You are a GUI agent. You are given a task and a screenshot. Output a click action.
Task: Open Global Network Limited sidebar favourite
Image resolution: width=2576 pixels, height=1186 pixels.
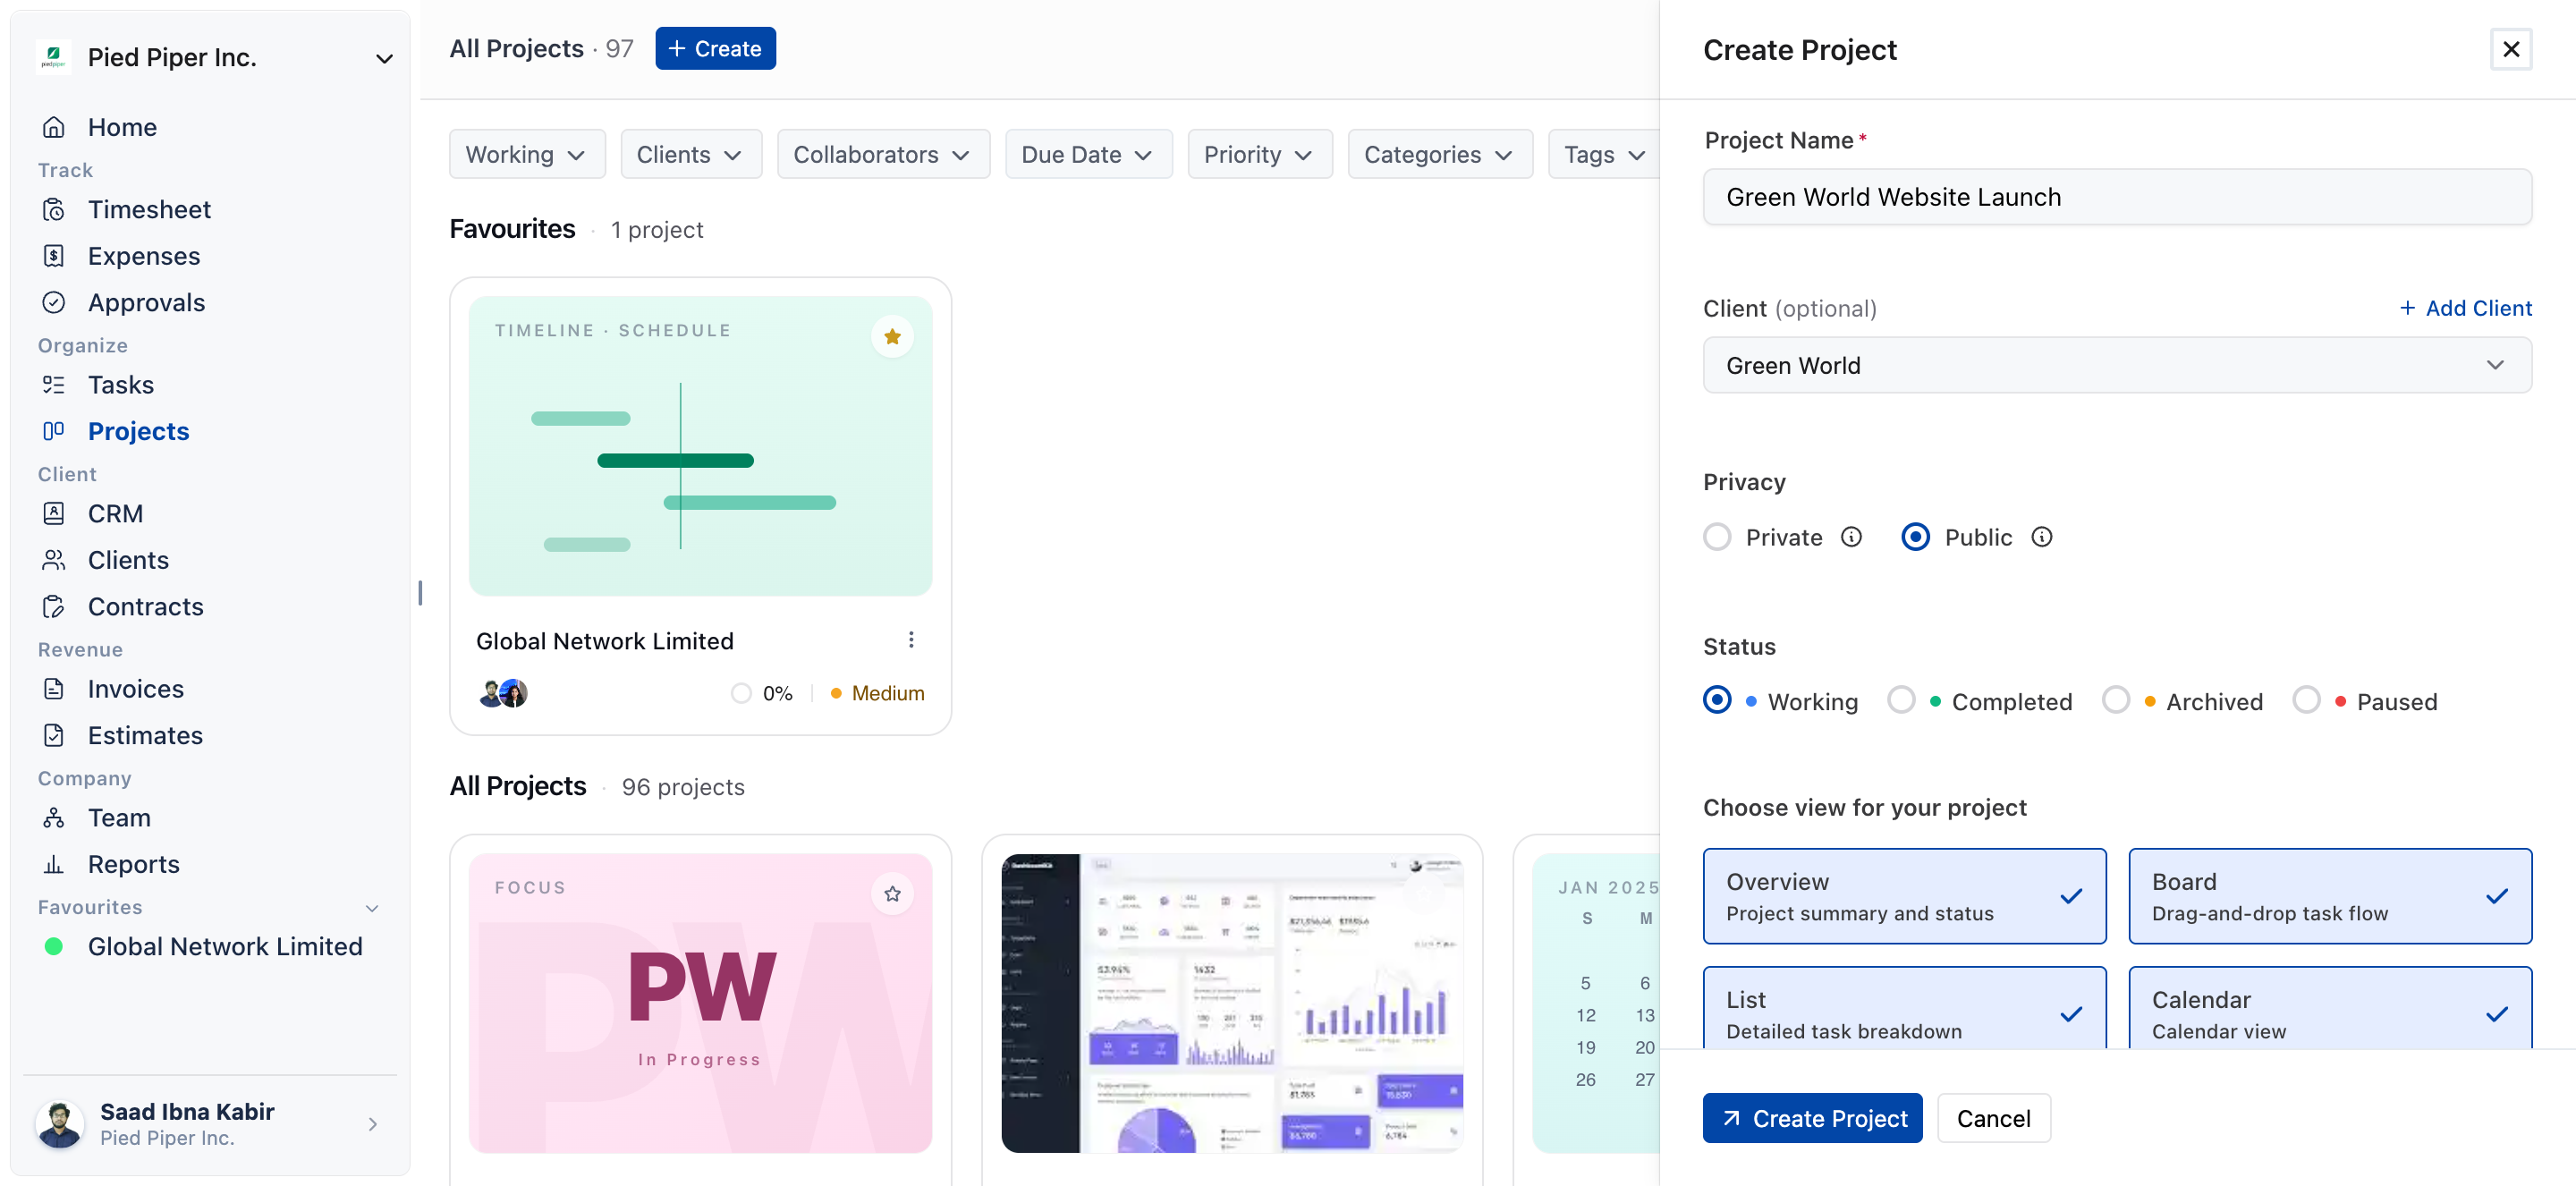pos(224,946)
